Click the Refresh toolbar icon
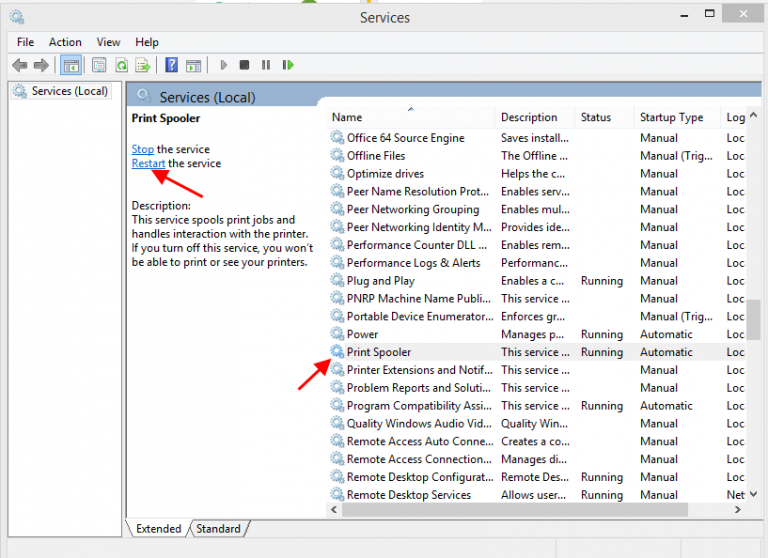Screen dimensions: 768x558 tap(121, 65)
